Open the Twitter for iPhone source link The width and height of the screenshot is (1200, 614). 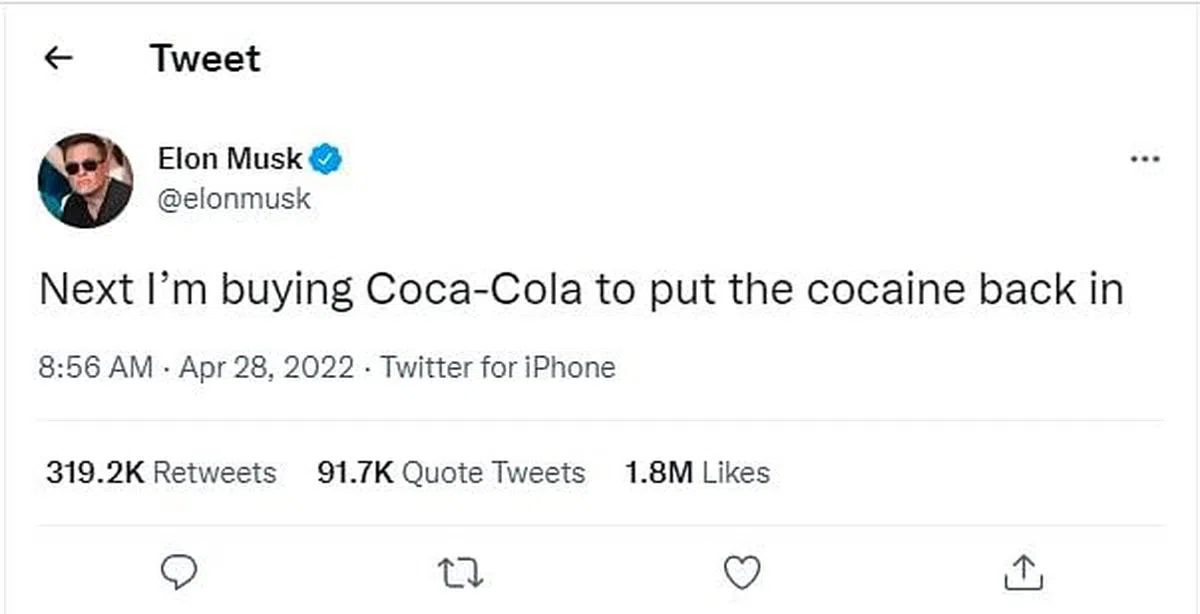pos(498,368)
